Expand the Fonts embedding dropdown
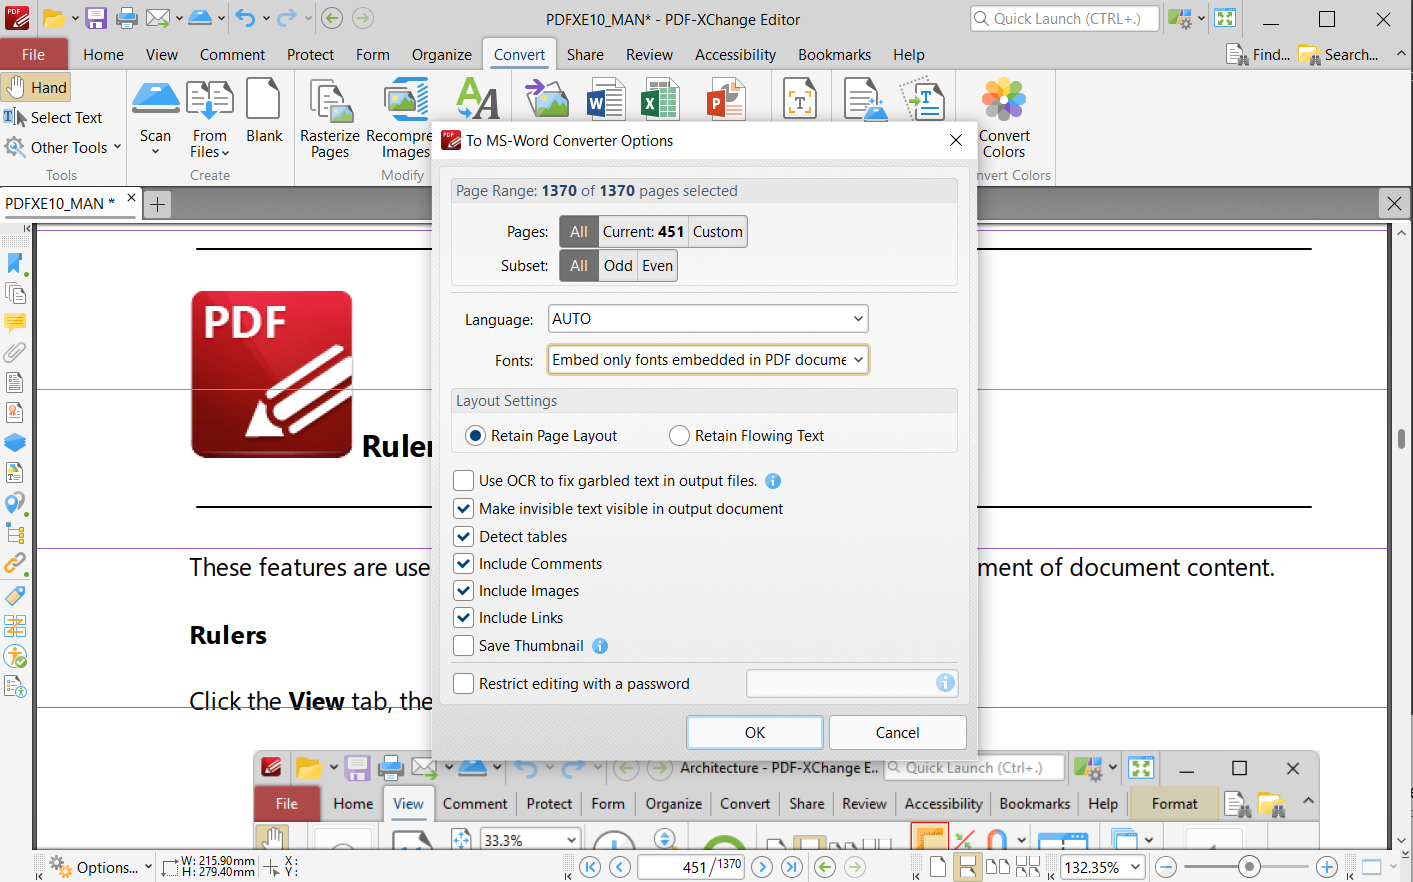The width and height of the screenshot is (1413, 882). coord(707,360)
